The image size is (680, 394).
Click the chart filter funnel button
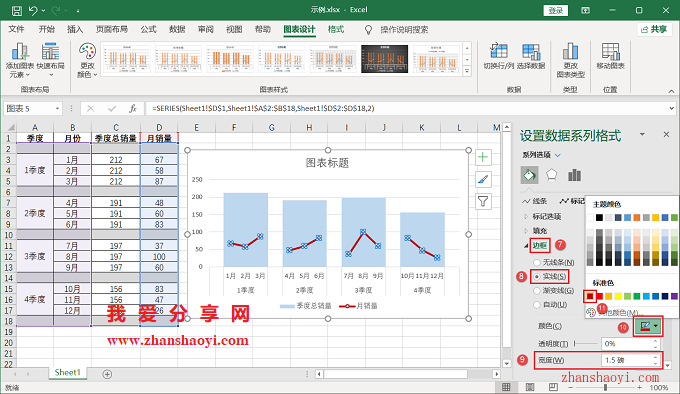pyautogui.click(x=483, y=201)
